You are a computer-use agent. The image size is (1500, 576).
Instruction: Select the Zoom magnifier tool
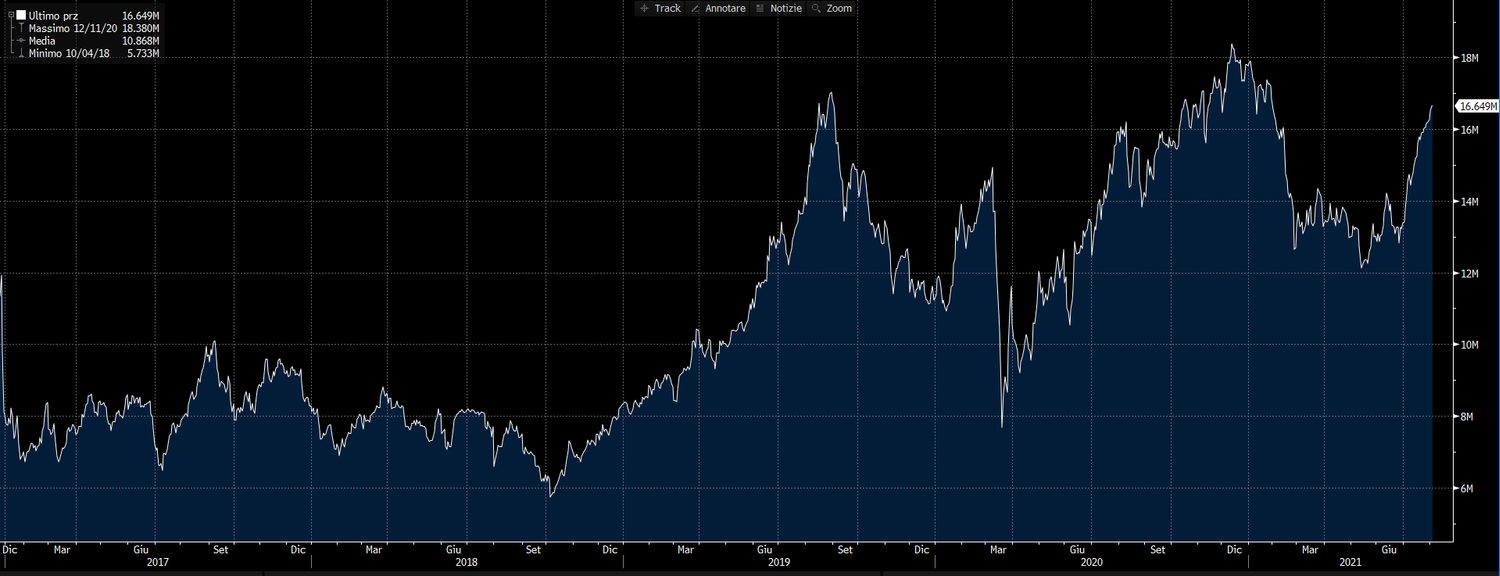832,8
